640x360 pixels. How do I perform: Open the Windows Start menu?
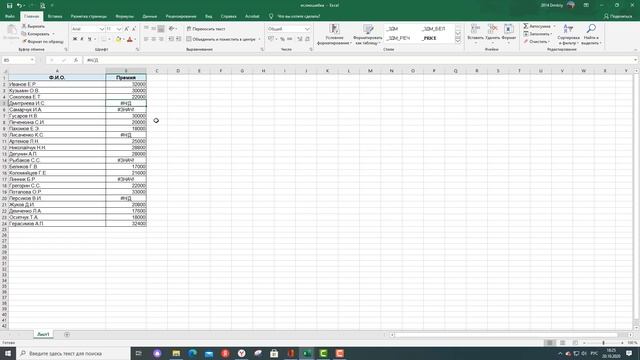pos(8,353)
